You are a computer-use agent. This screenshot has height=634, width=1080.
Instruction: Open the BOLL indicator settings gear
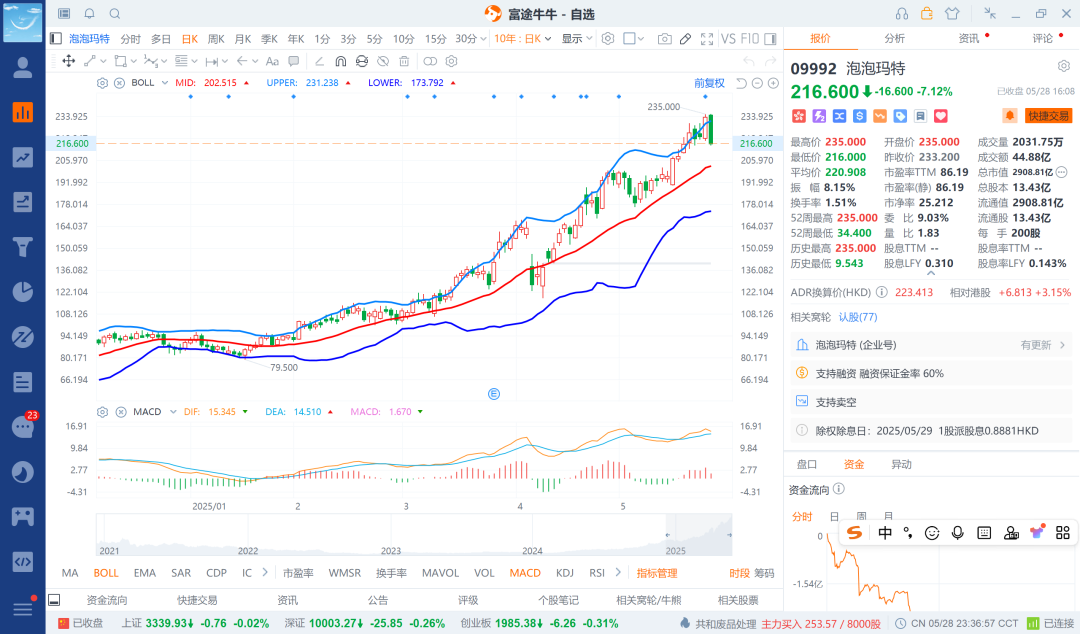(x=103, y=83)
